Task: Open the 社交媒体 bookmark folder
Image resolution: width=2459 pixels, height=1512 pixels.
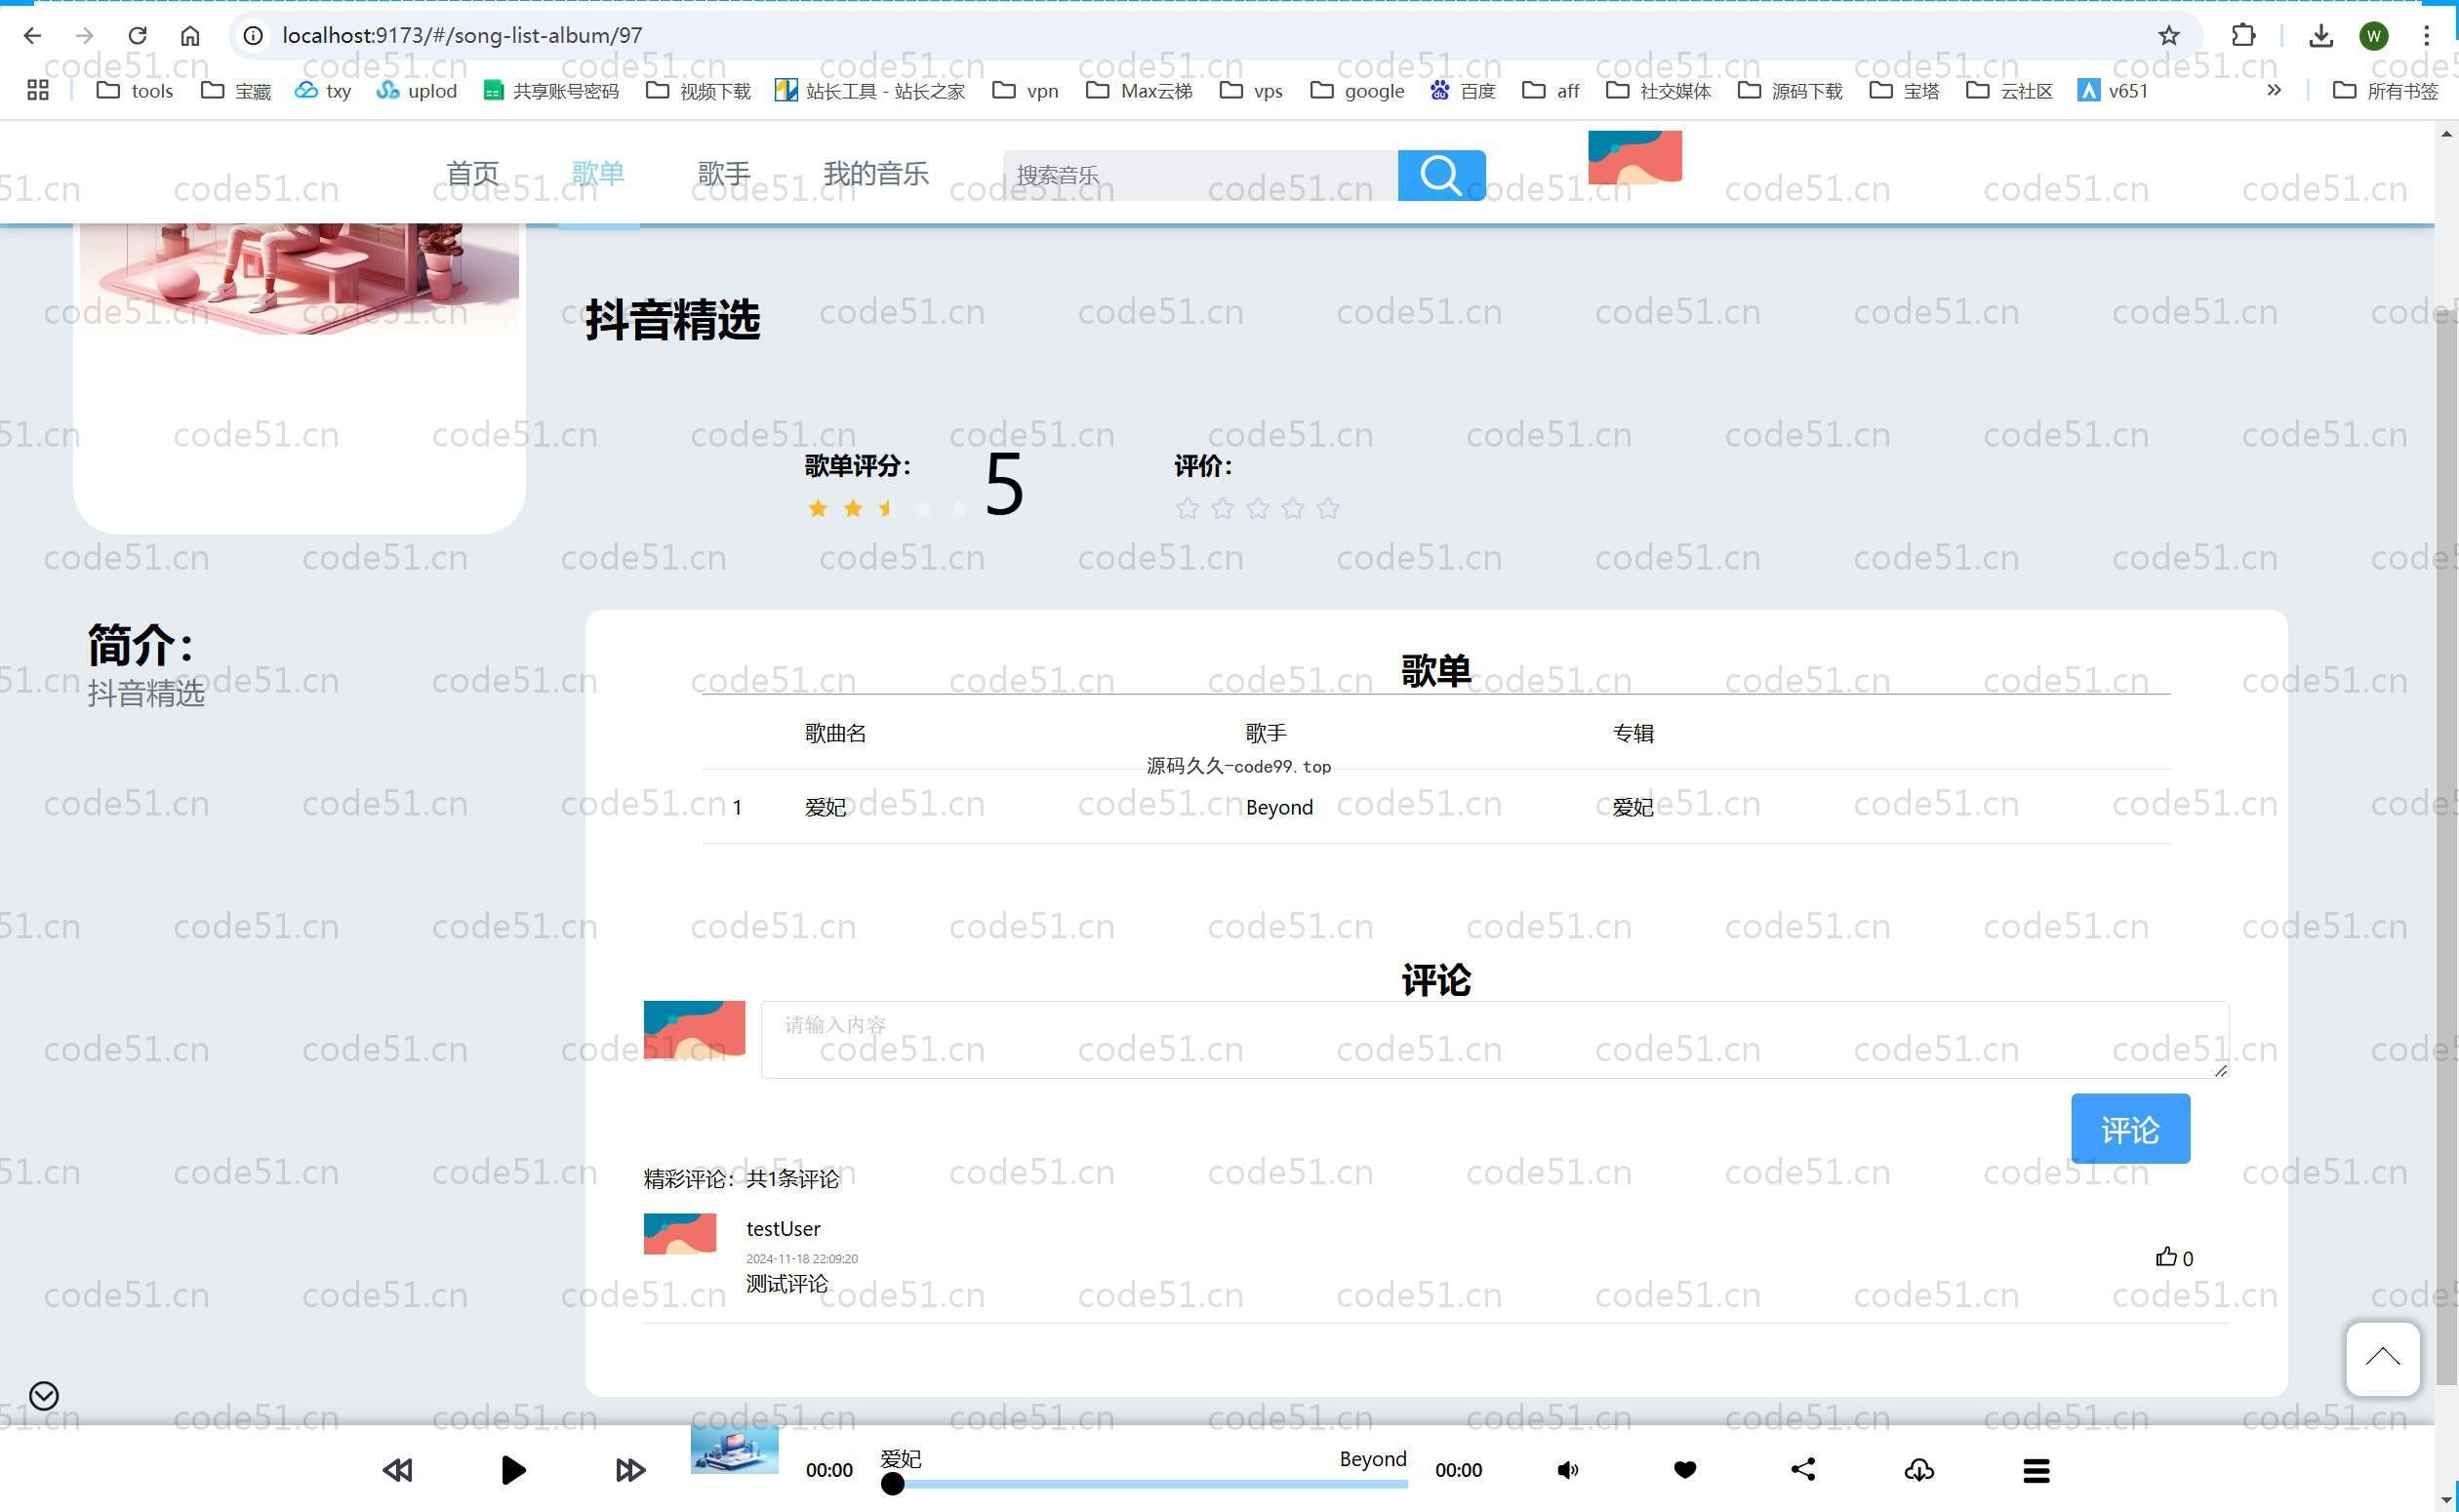Action: pos(1659,90)
